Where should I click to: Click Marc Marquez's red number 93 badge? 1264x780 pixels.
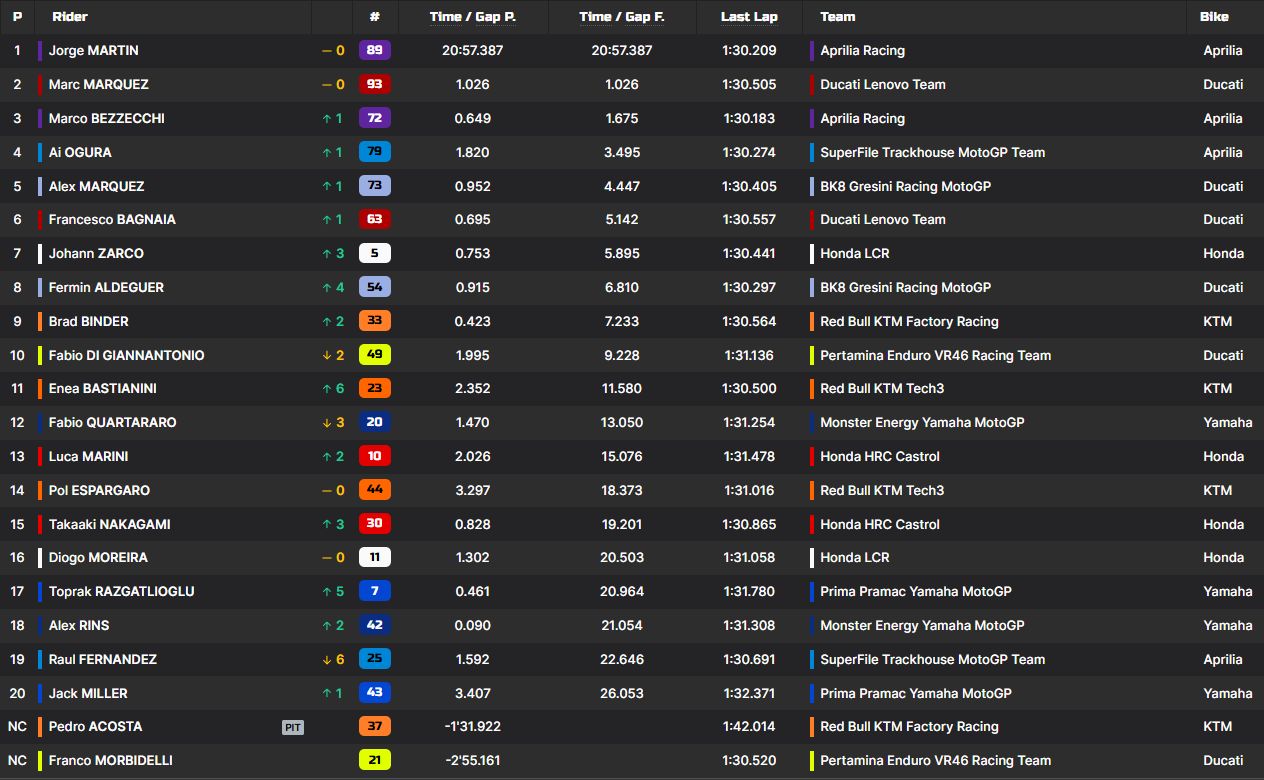pyautogui.click(x=374, y=84)
